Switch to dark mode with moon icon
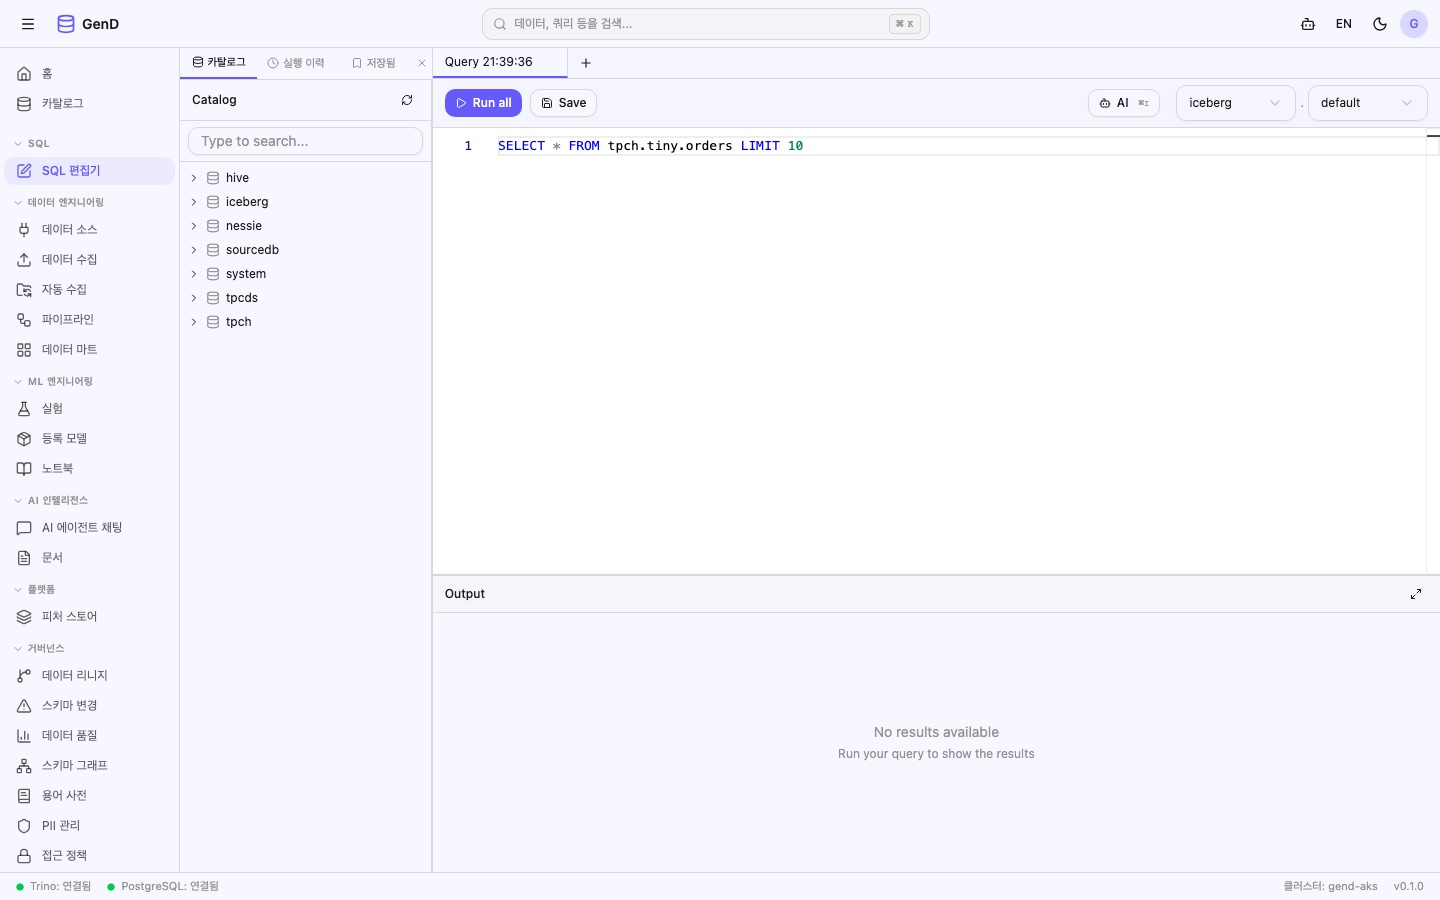Image resolution: width=1440 pixels, height=900 pixels. 1380,24
